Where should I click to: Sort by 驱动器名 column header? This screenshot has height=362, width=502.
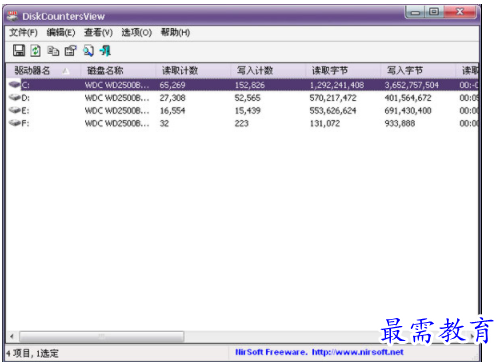43,70
